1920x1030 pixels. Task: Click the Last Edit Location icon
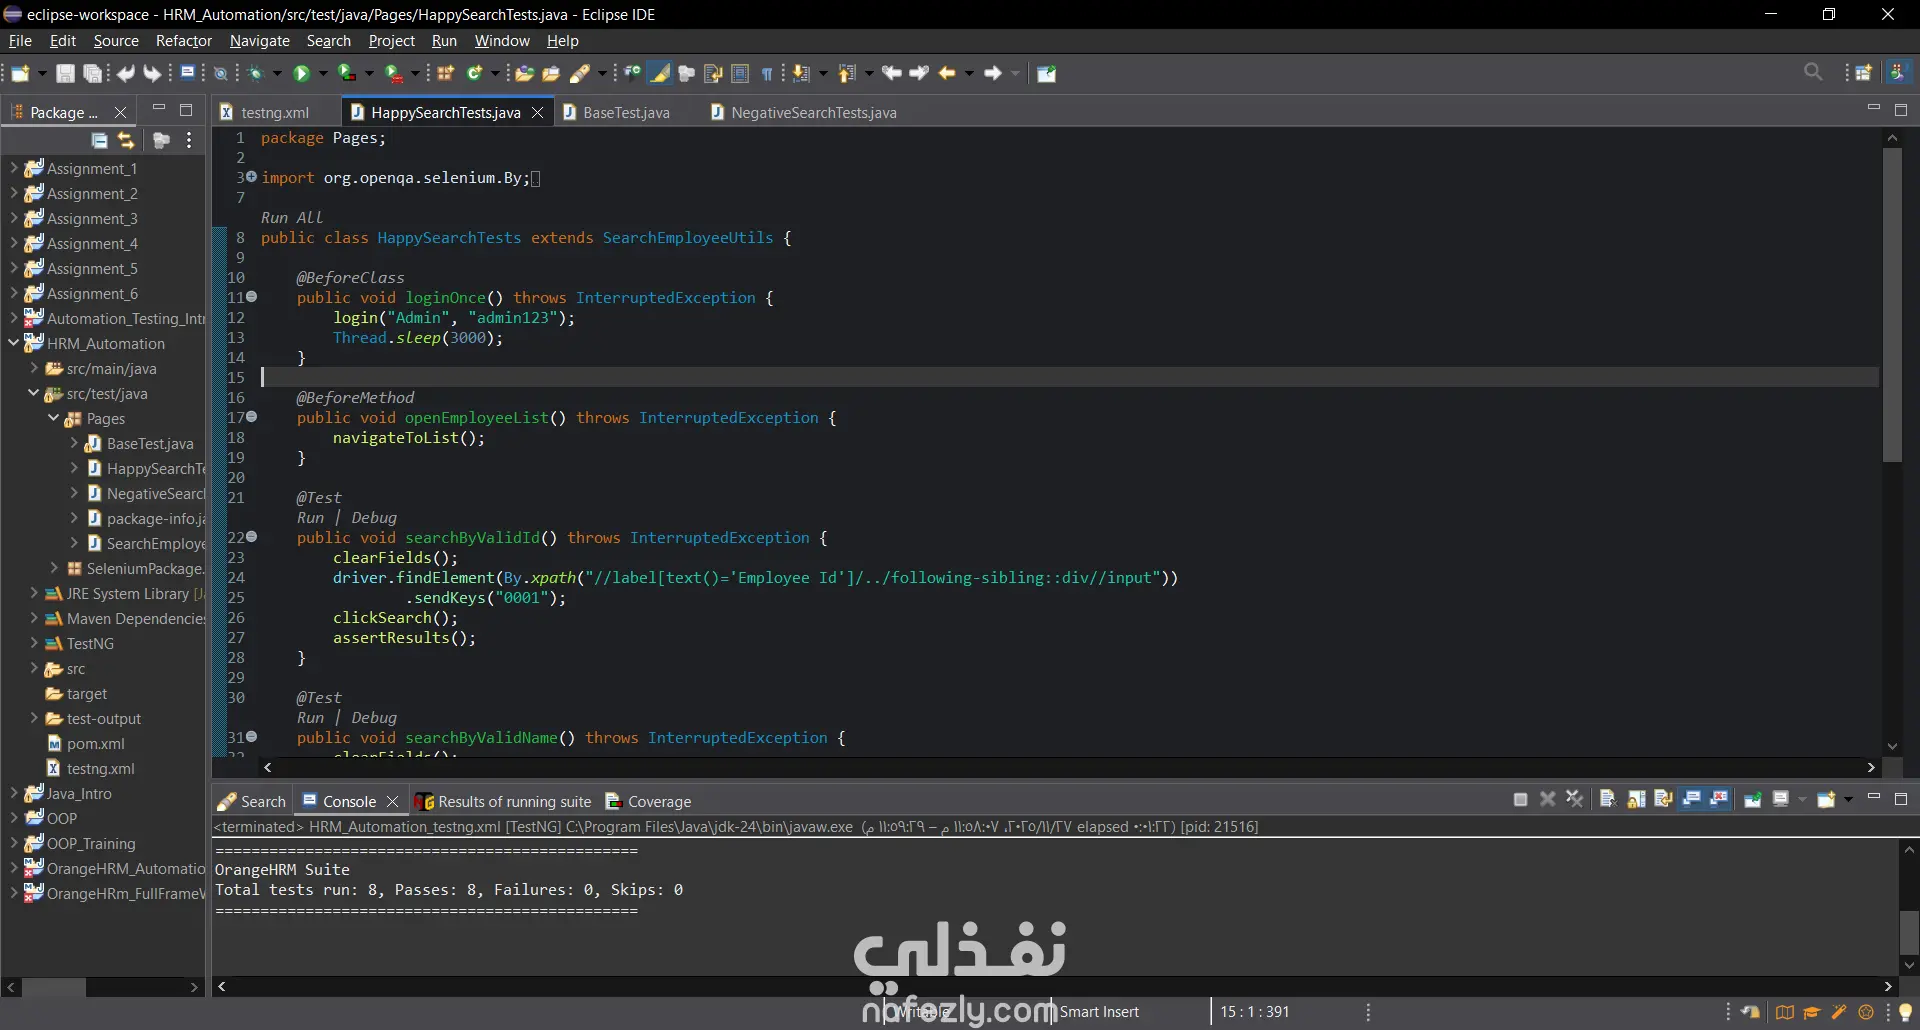coord(892,73)
